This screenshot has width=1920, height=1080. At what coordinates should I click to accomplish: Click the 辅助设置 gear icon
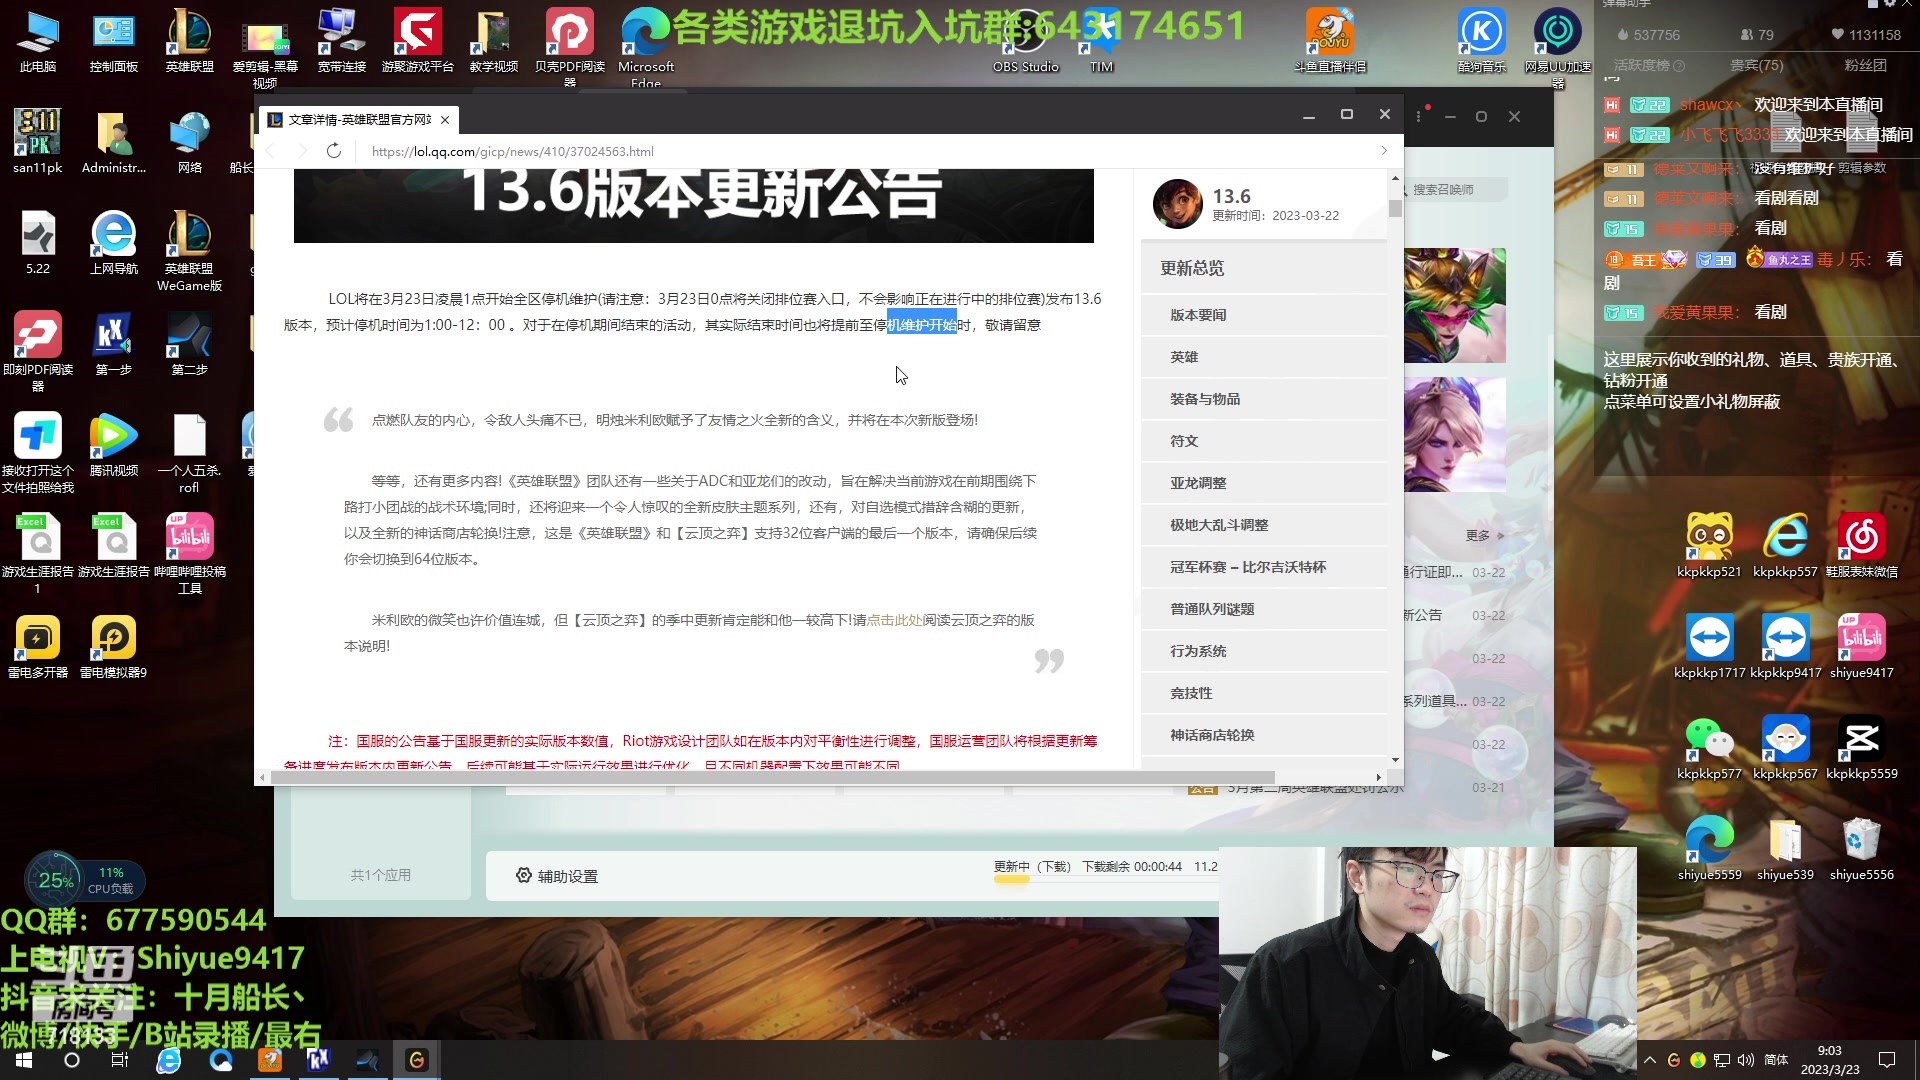click(524, 875)
